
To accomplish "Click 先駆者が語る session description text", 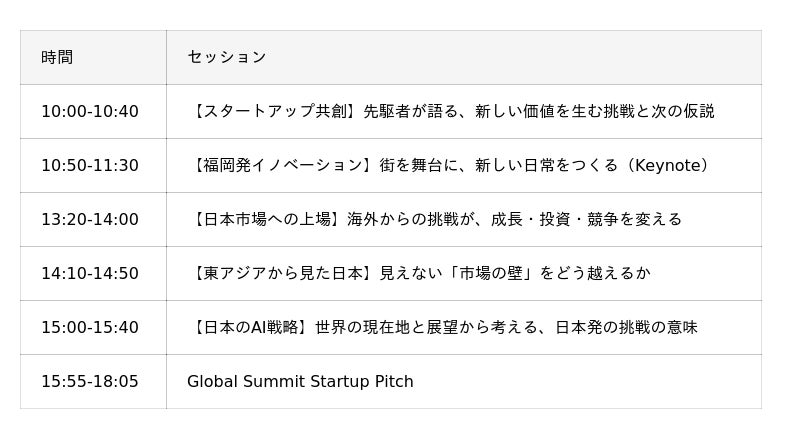I will click(411, 111).
